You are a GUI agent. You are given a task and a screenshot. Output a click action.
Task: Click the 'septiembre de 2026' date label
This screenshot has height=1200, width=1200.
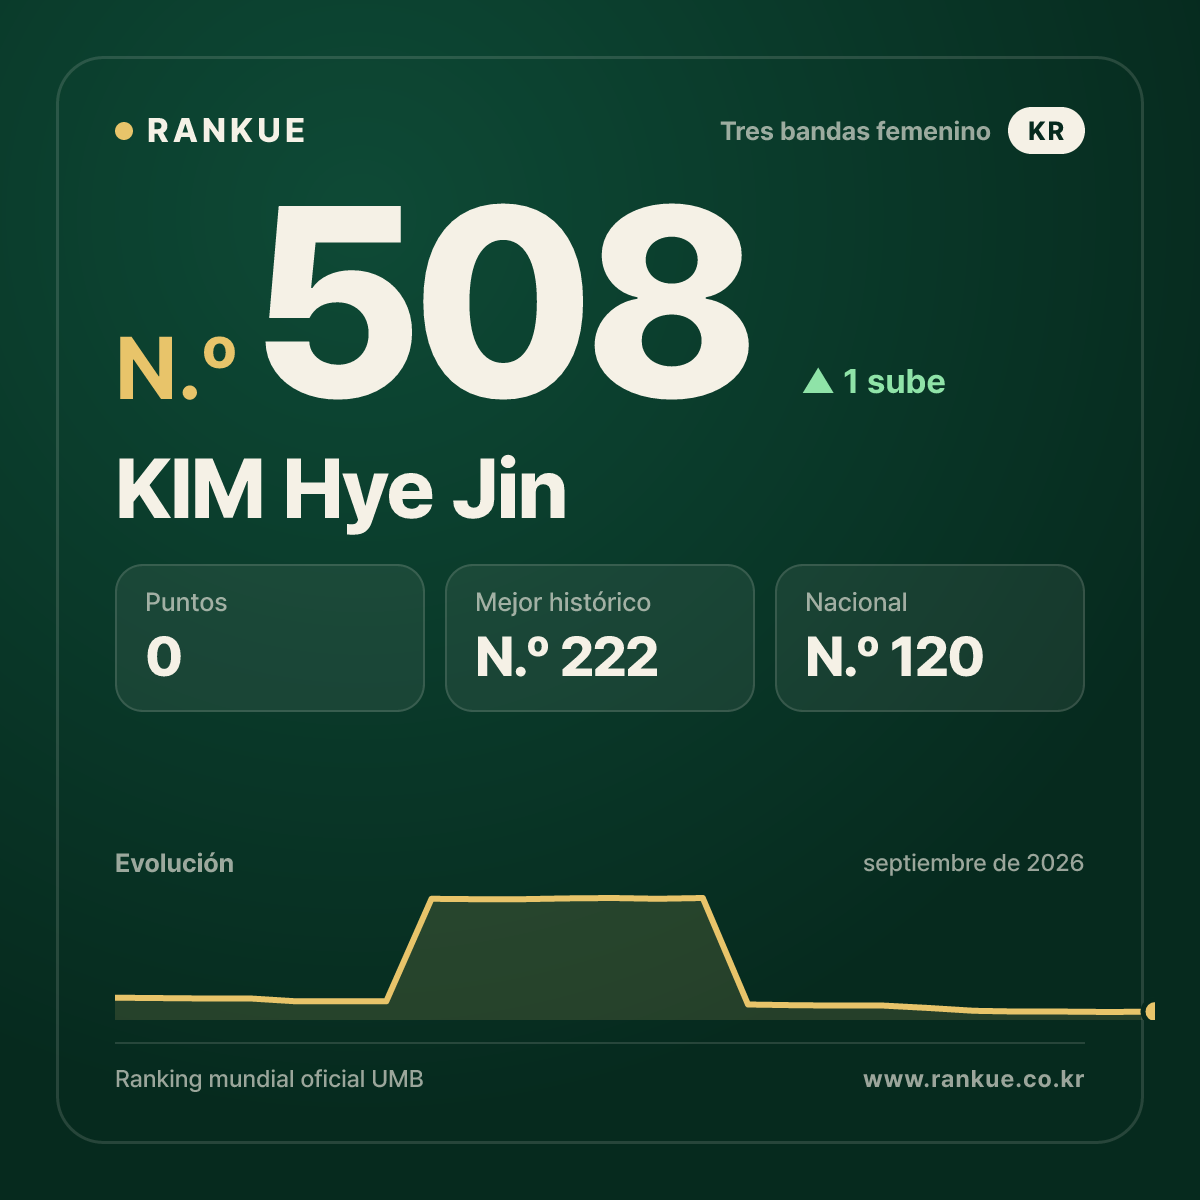click(973, 863)
